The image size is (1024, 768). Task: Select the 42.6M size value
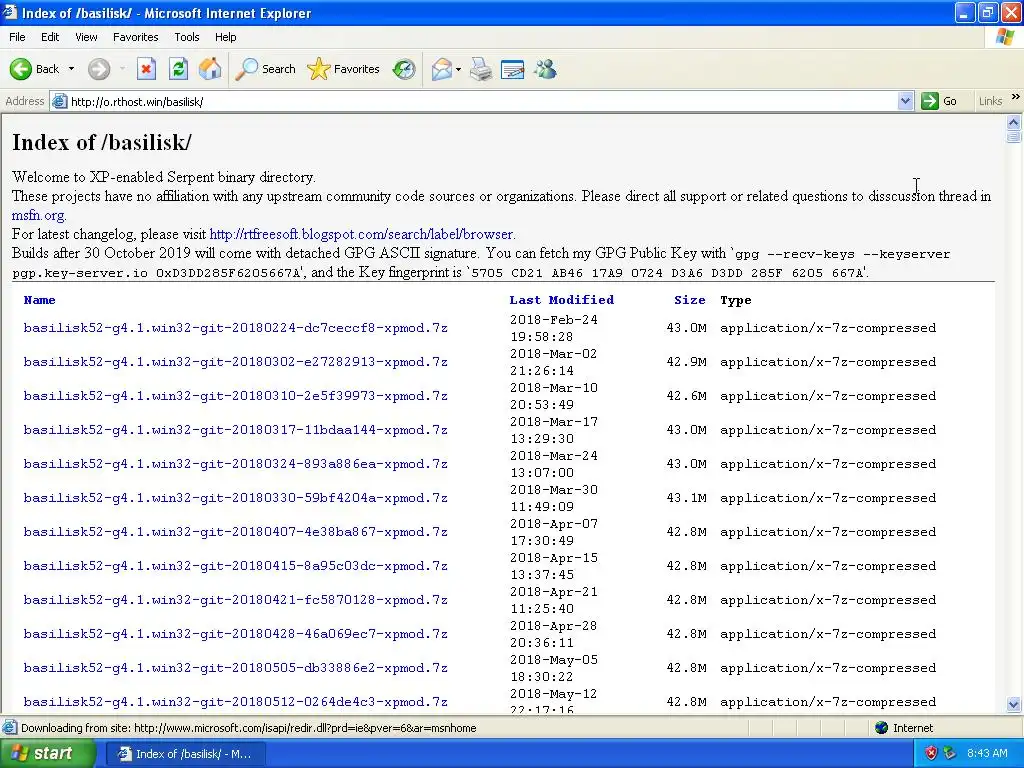pyautogui.click(x=686, y=396)
